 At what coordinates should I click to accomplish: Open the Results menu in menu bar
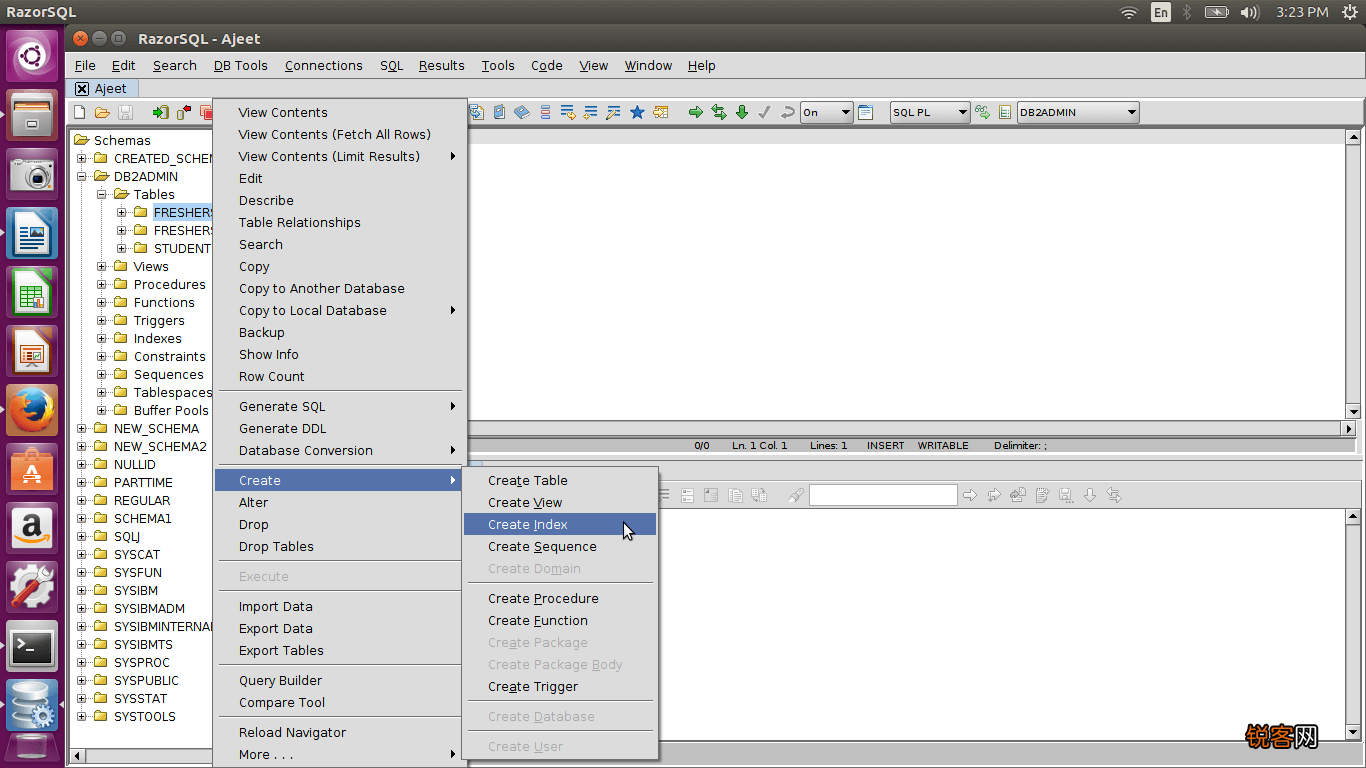tap(442, 66)
